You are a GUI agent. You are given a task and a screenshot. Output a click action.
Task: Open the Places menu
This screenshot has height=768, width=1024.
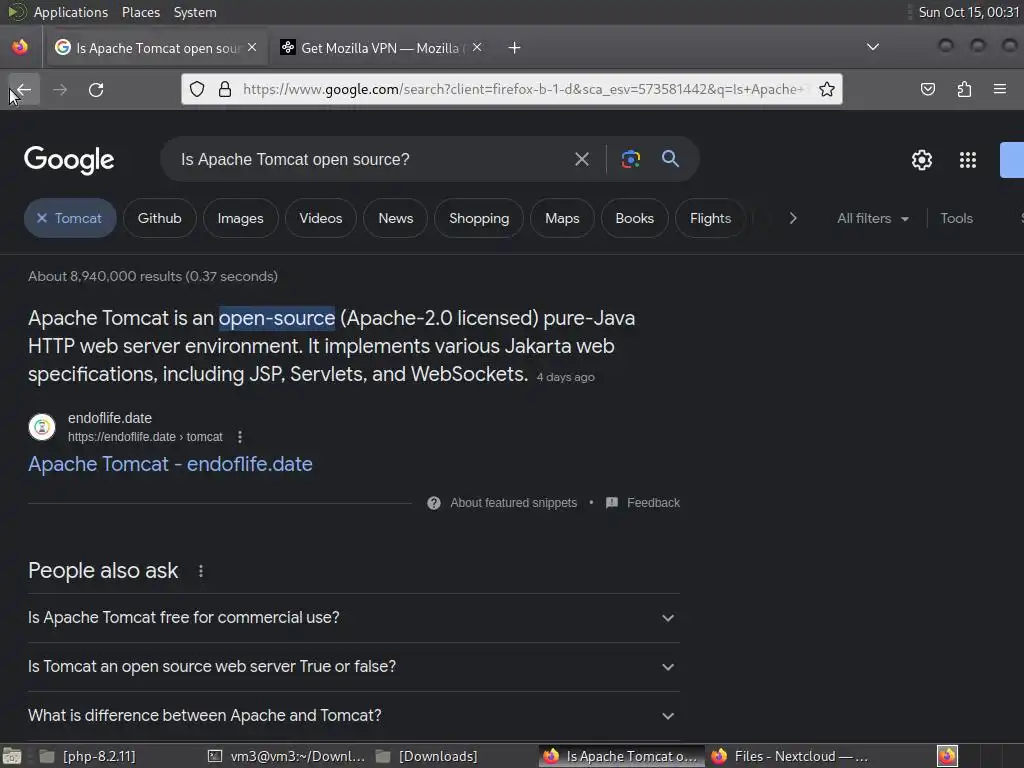[140, 12]
